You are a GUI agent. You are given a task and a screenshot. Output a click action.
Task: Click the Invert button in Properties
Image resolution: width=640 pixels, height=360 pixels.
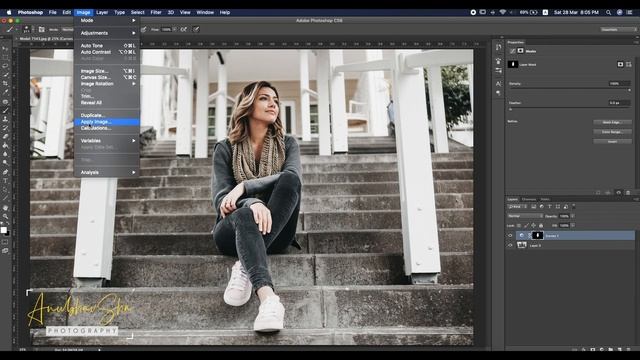pos(612,142)
